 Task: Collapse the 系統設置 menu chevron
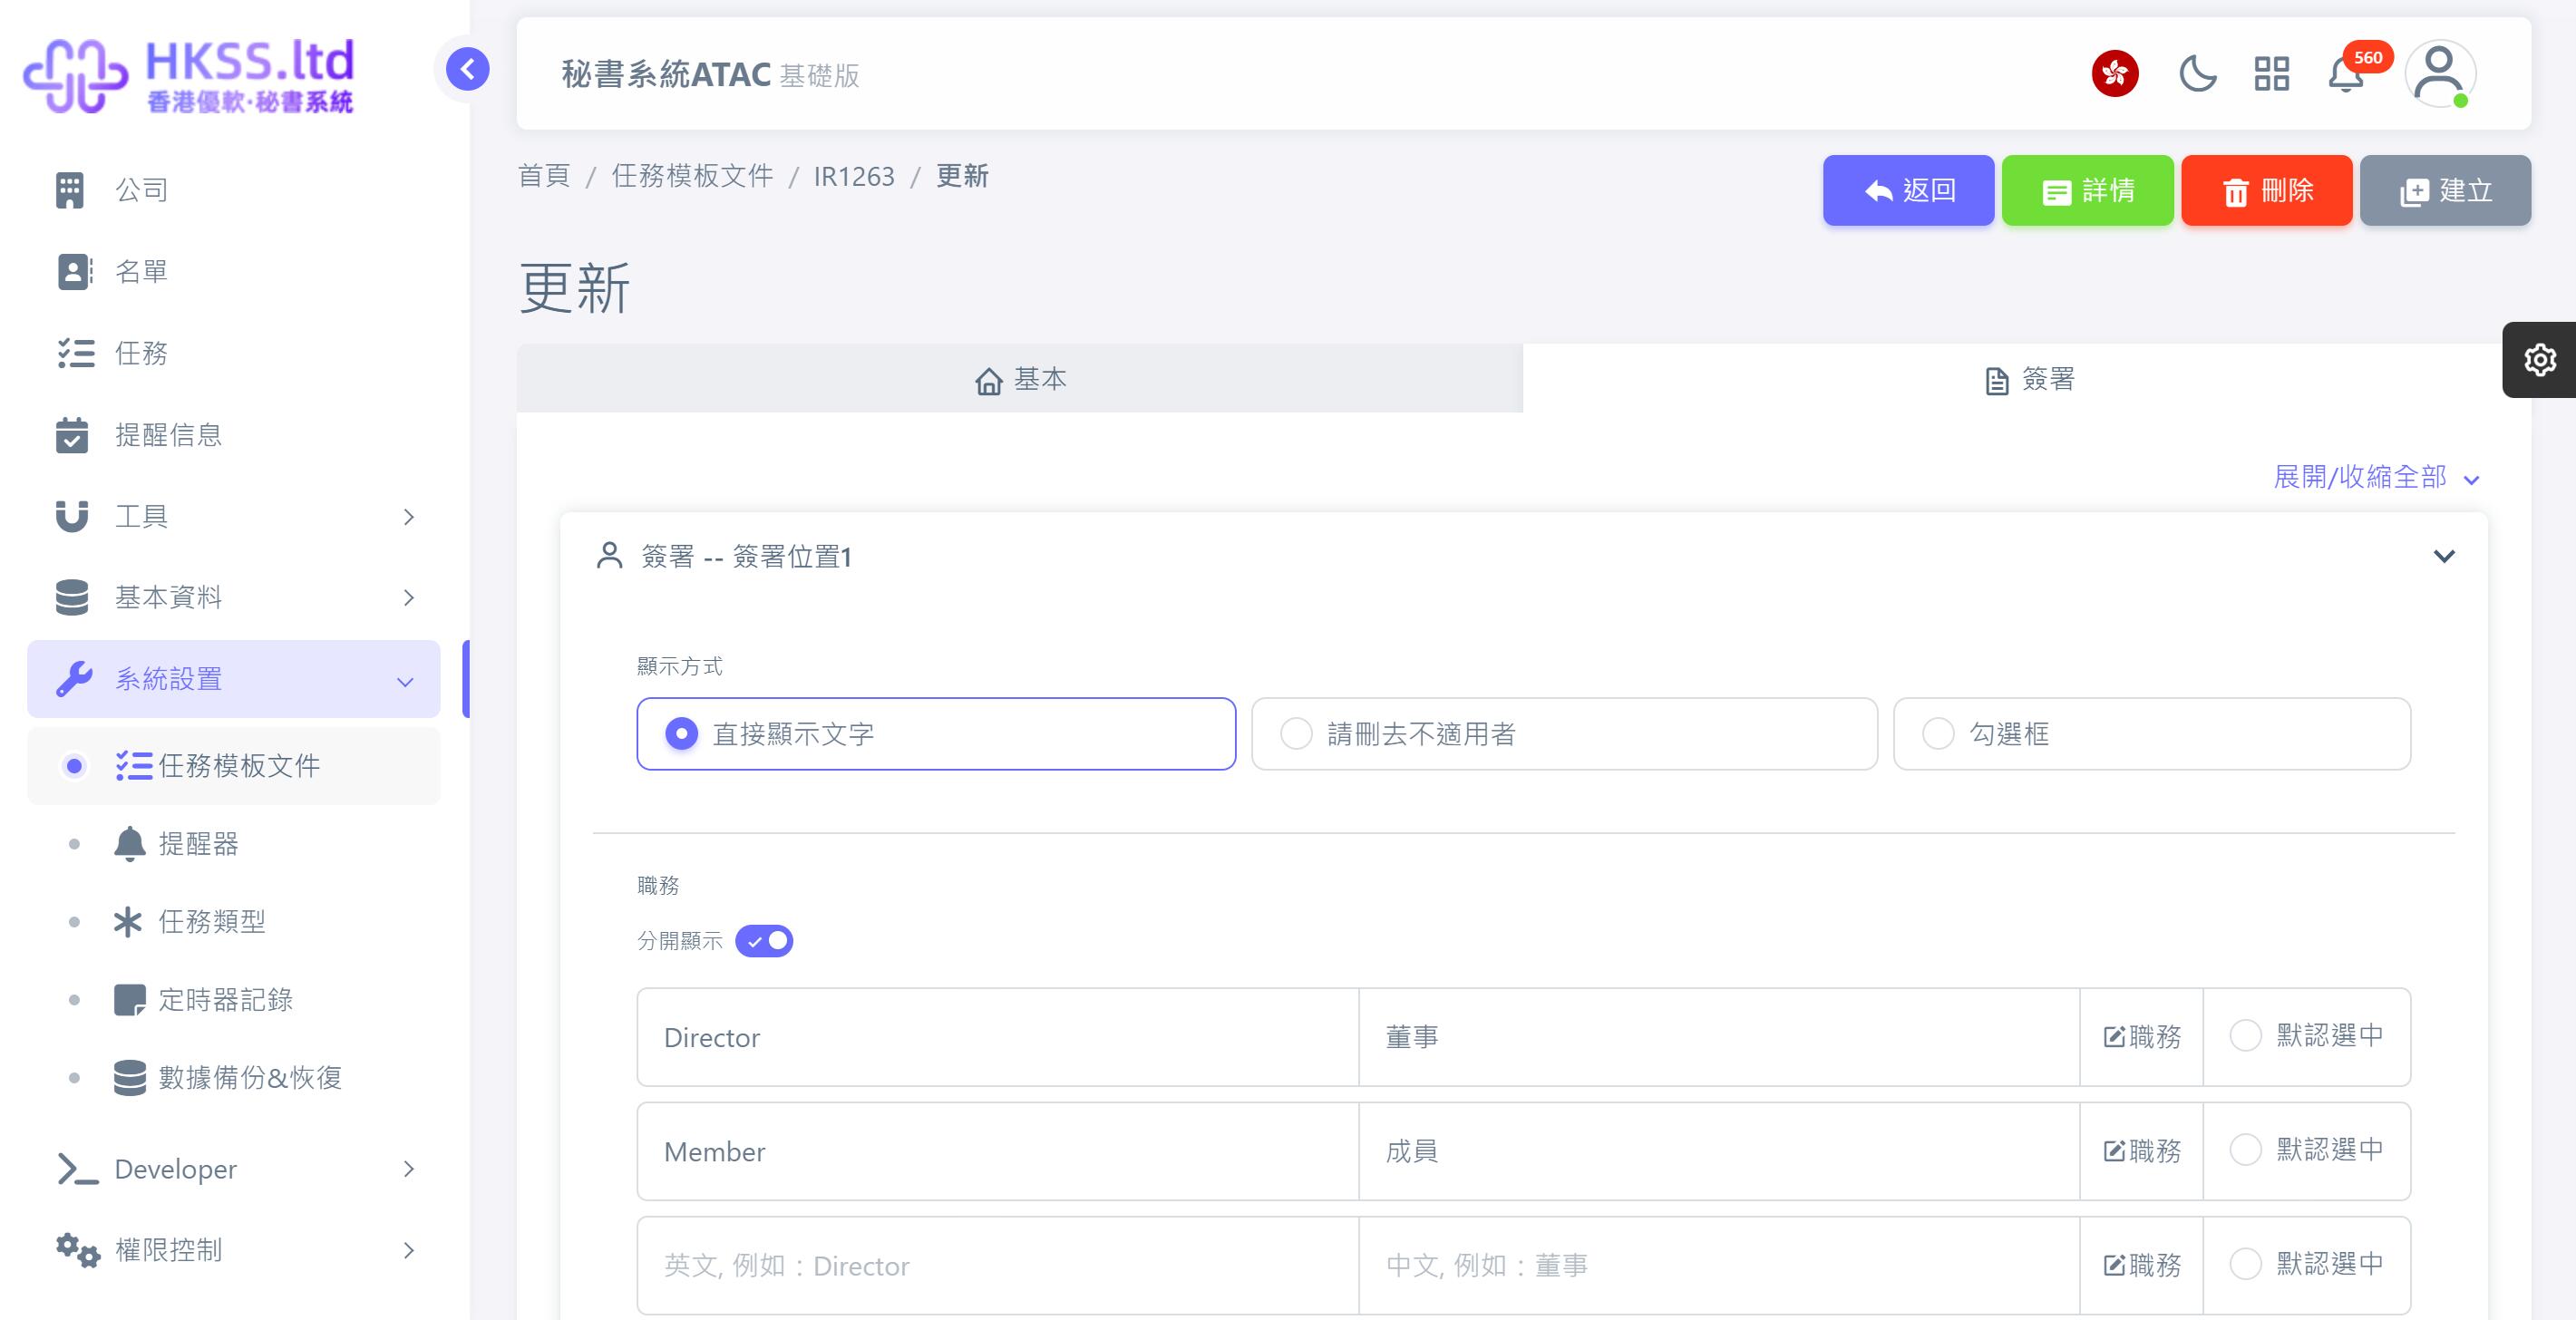[x=405, y=682]
